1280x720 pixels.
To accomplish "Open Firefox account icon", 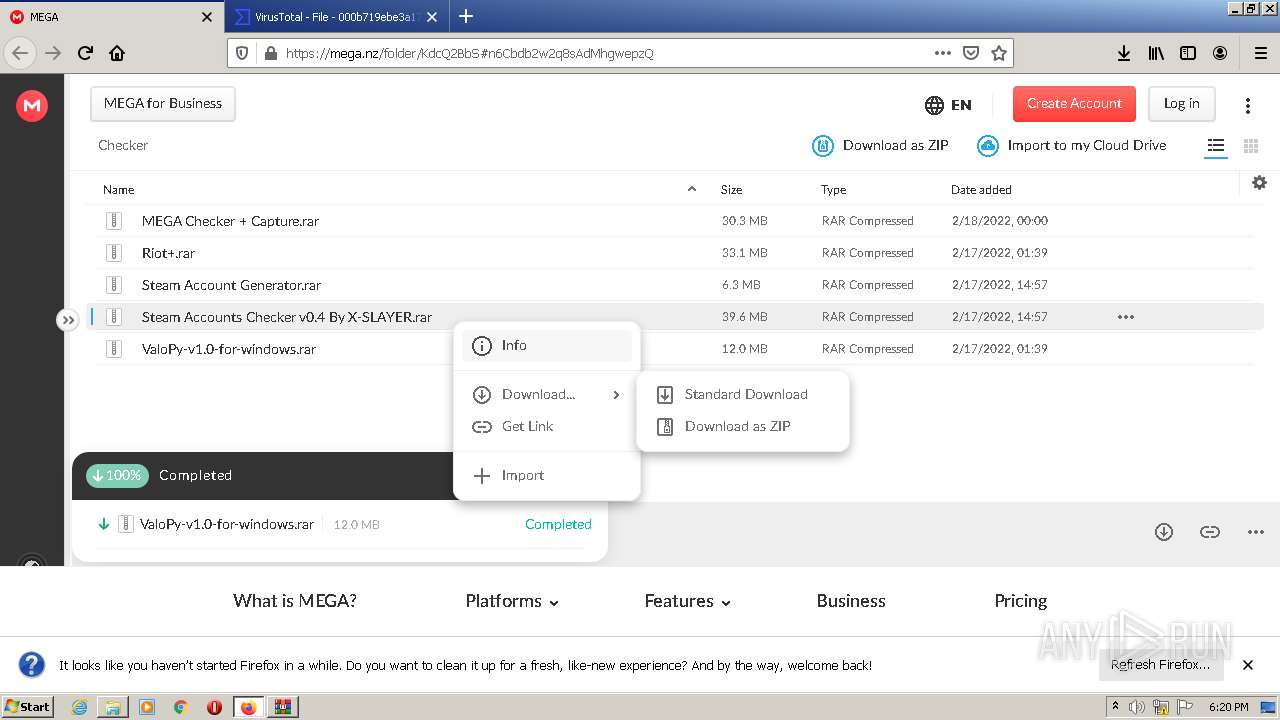I will coord(1220,53).
